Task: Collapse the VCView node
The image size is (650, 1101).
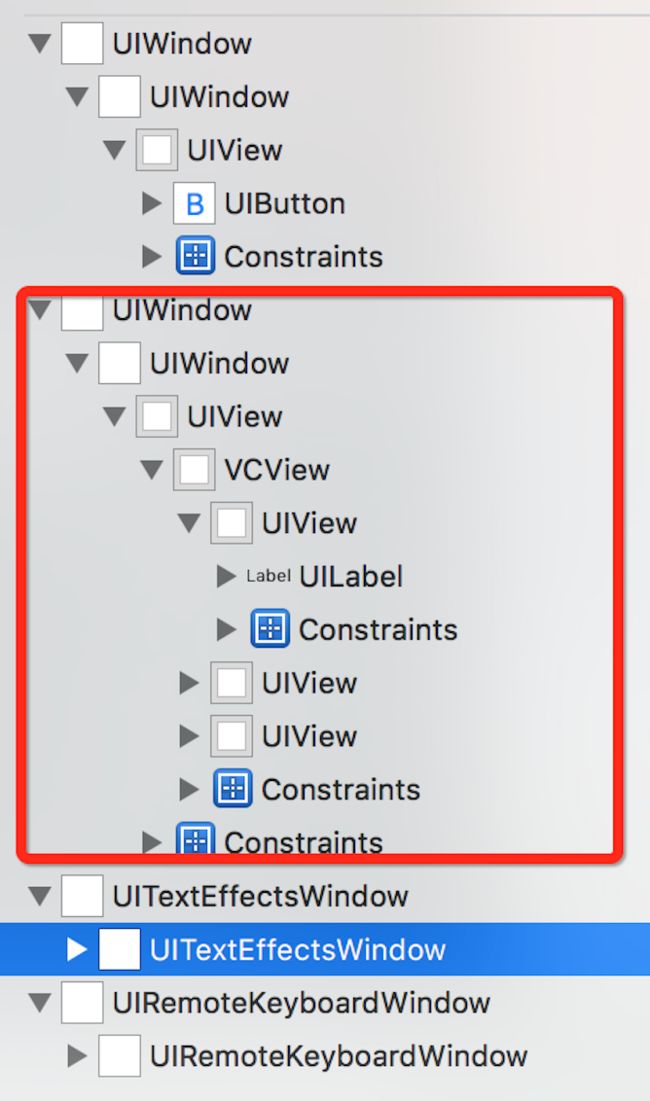Action: coord(152,470)
